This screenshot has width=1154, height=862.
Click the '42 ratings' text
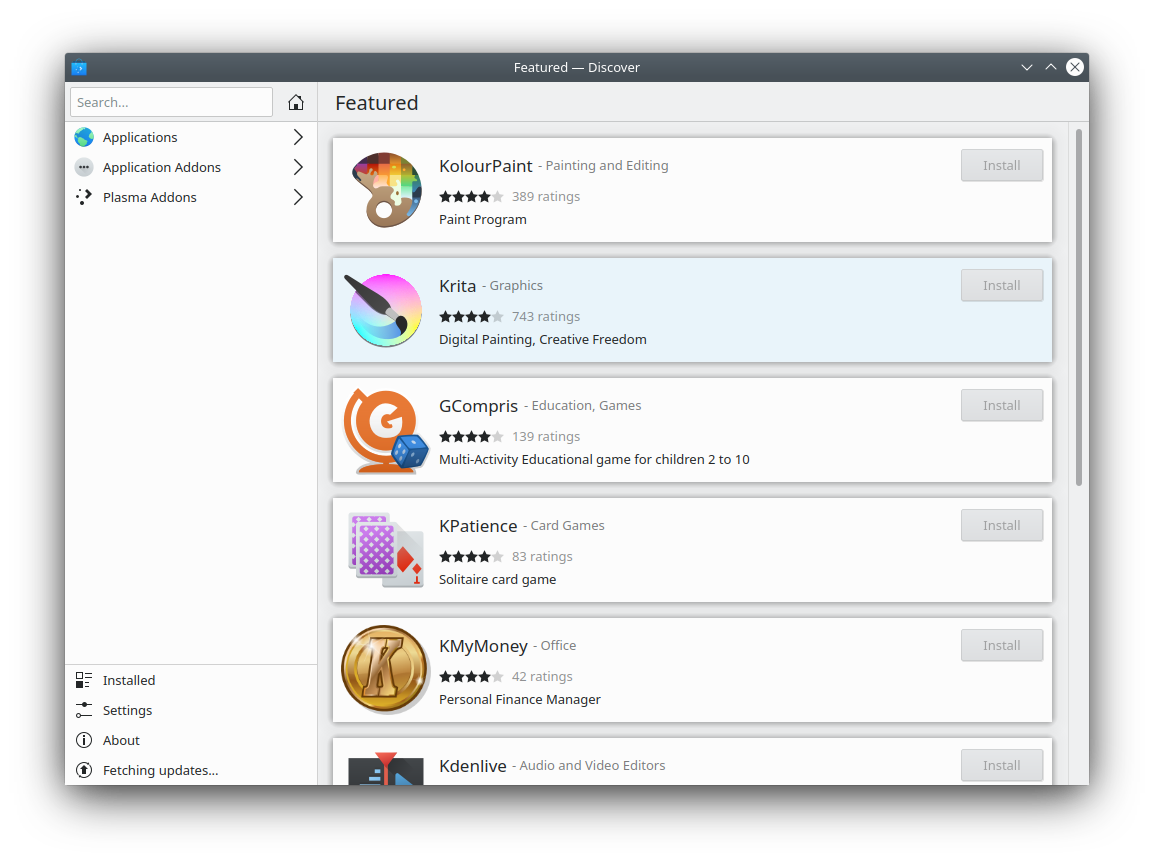tap(542, 676)
